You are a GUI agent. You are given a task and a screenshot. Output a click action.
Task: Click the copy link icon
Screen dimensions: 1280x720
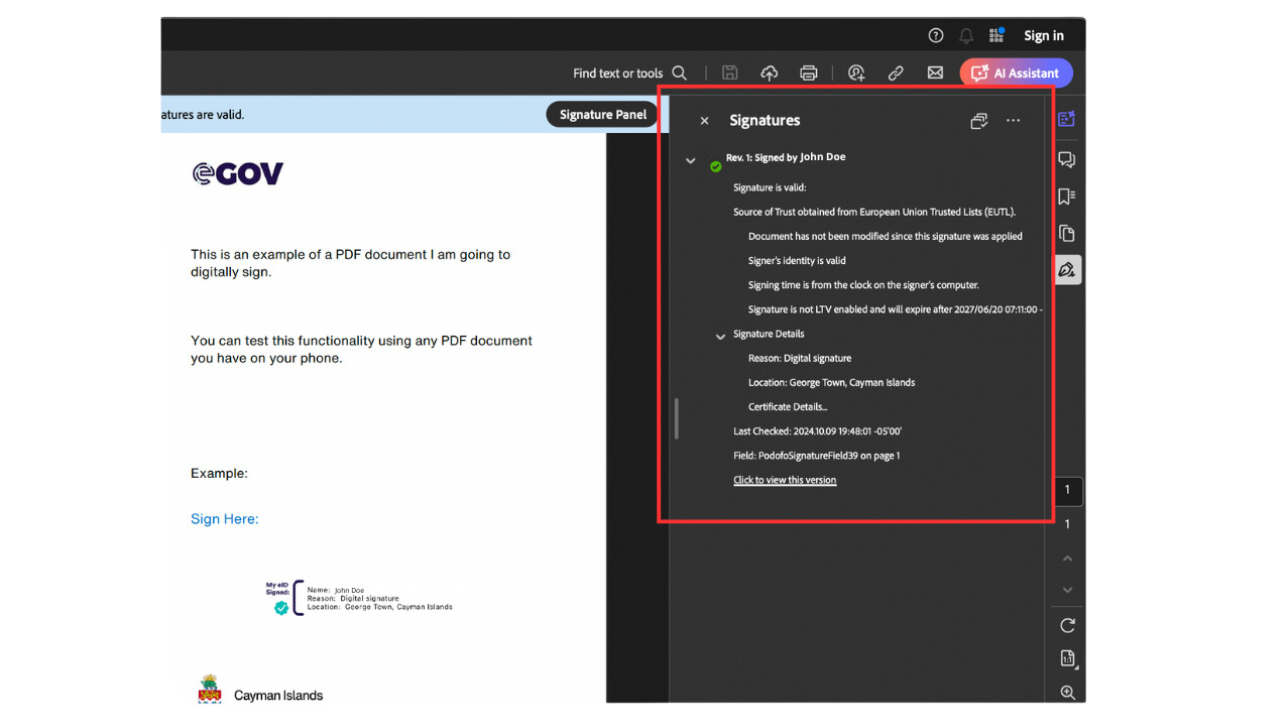coord(896,73)
